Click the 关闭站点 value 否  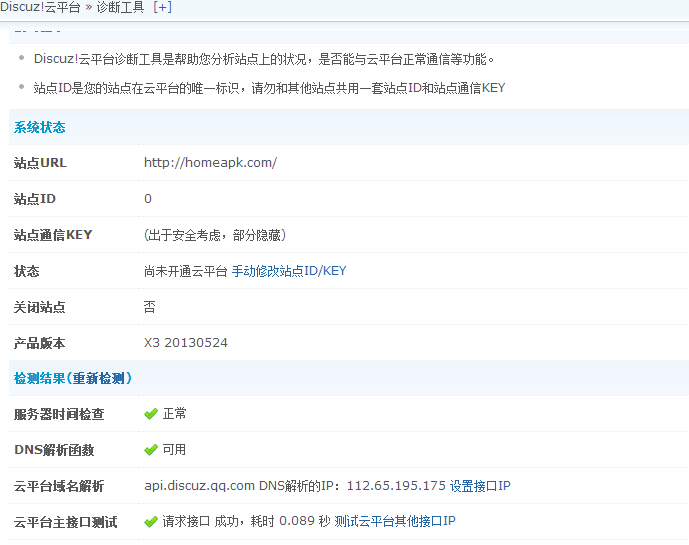pos(149,307)
